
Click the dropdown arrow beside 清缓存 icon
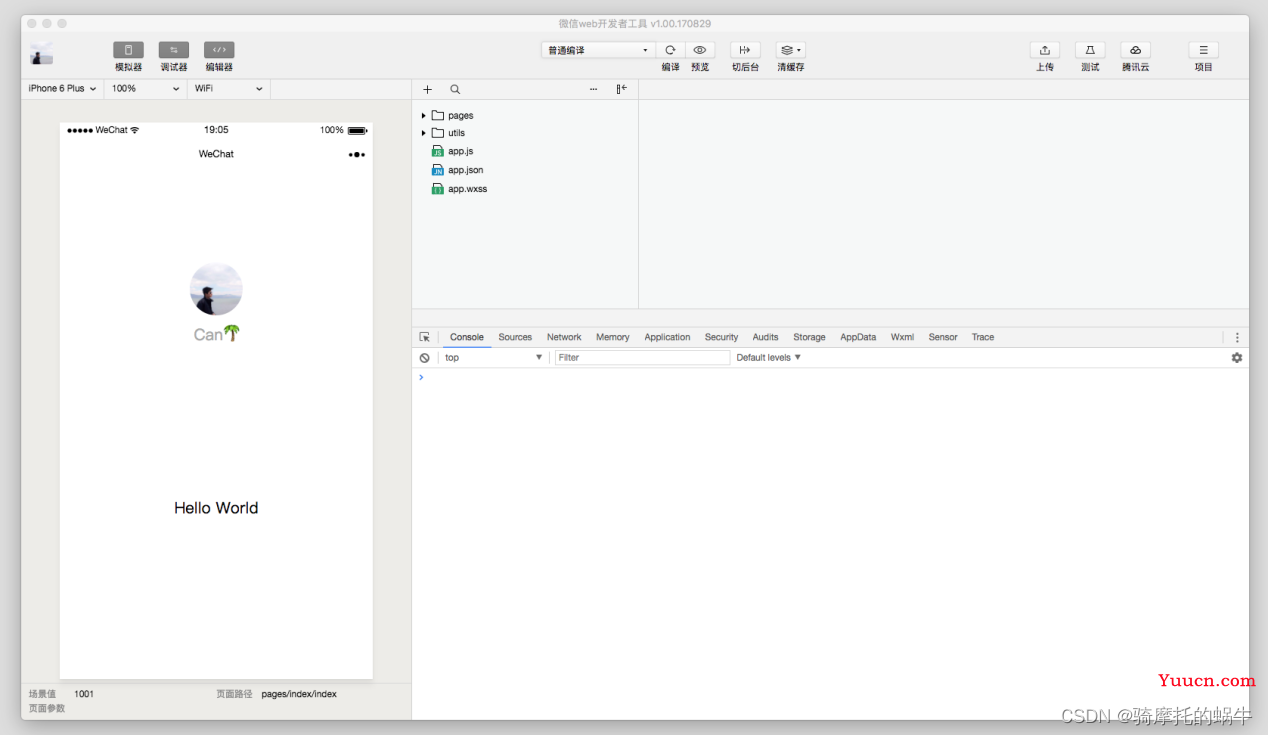(799, 50)
